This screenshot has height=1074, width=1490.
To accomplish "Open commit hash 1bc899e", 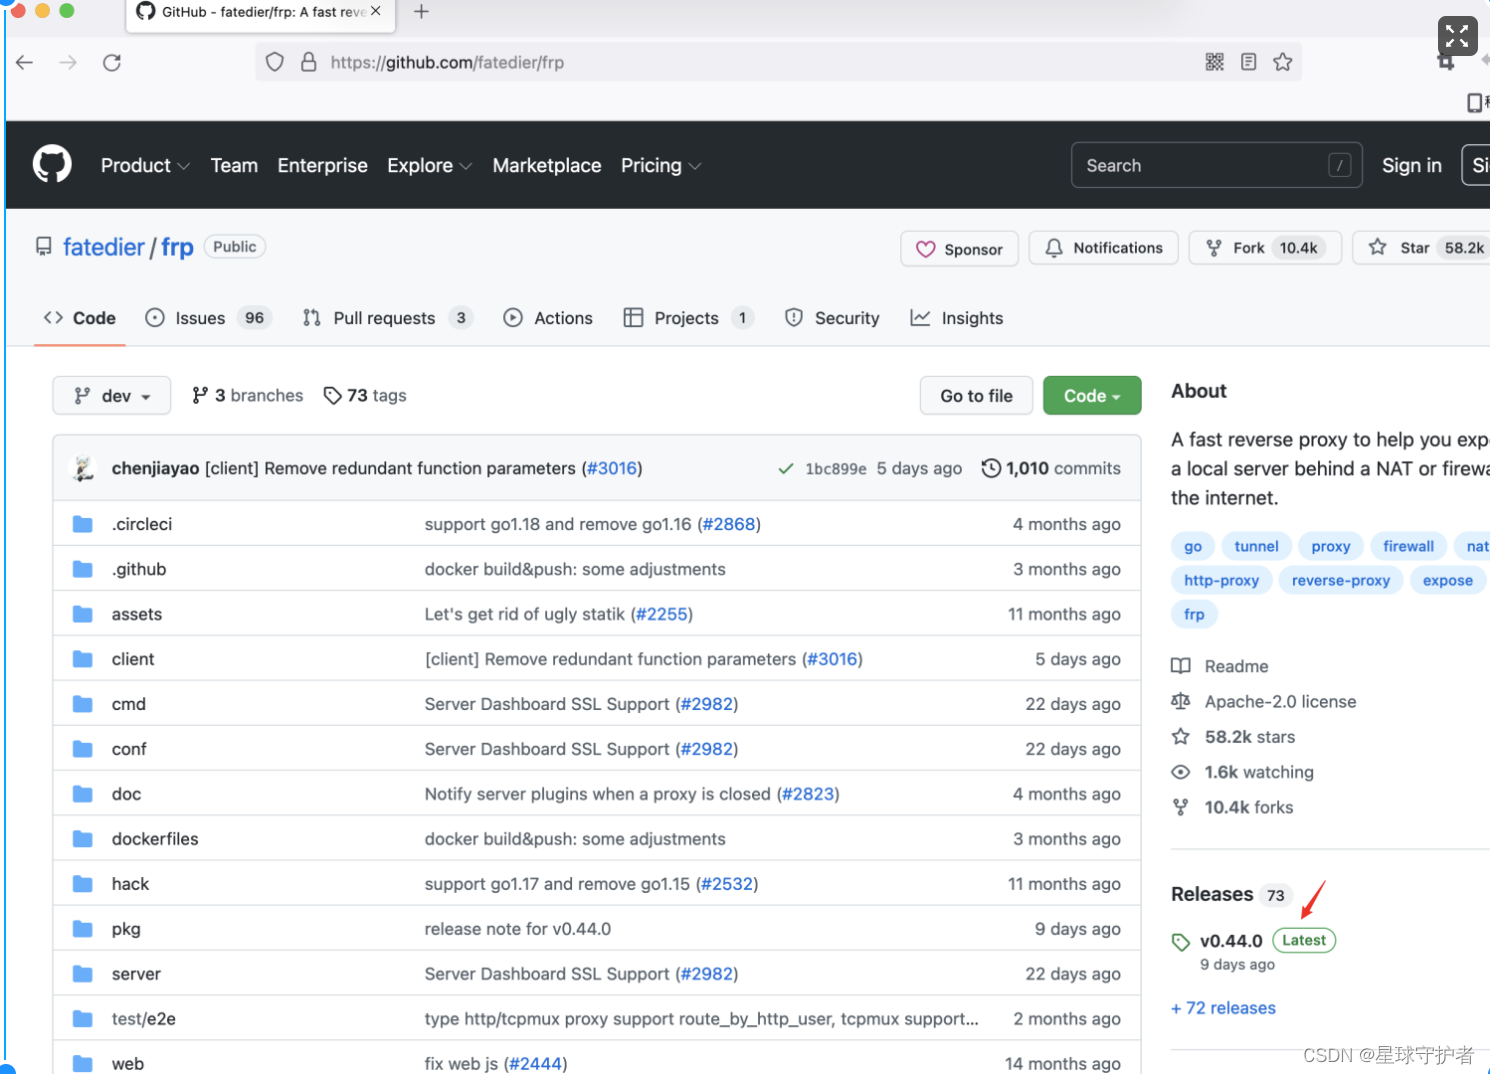I will click(x=836, y=469).
